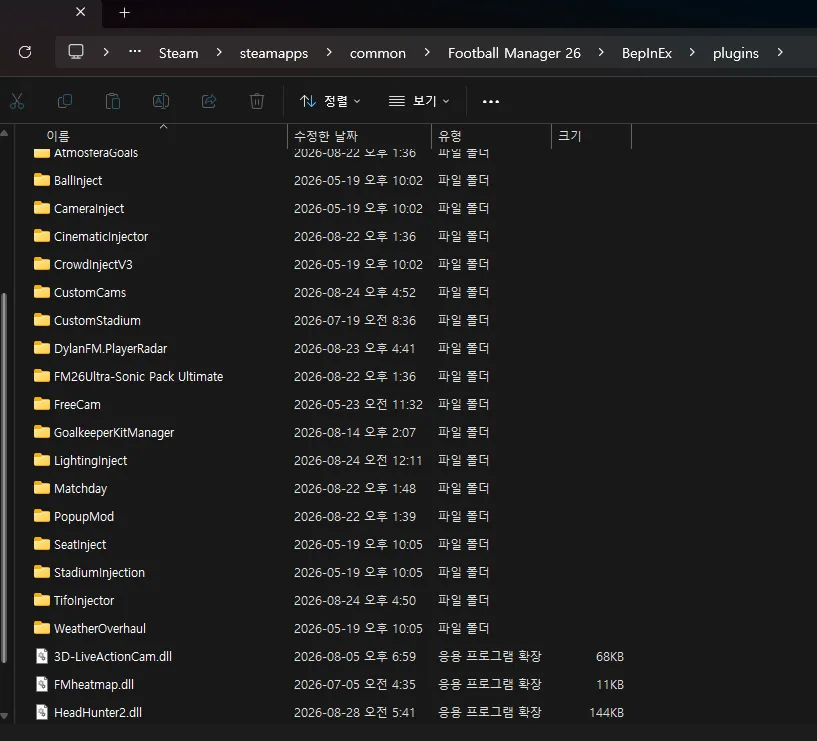The height and width of the screenshot is (741, 817).
Task: Select the AtmosferaGoals folder name
Action: coord(96,153)
